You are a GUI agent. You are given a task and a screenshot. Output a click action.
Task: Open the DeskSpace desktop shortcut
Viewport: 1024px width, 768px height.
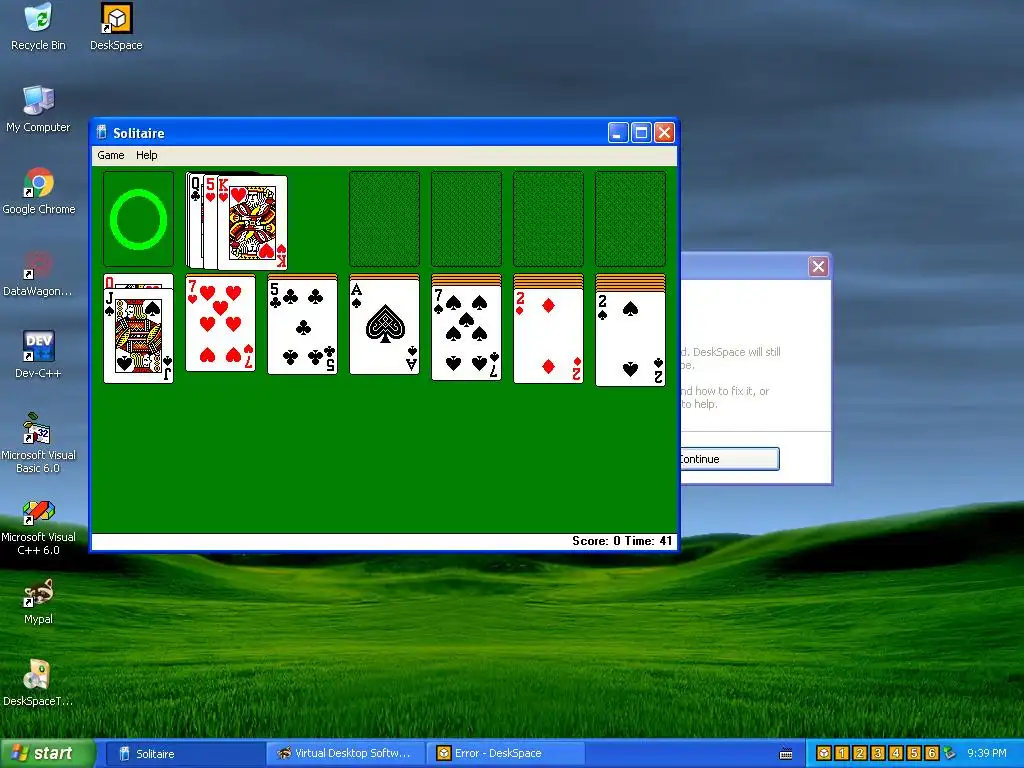(x=116, y=27)
